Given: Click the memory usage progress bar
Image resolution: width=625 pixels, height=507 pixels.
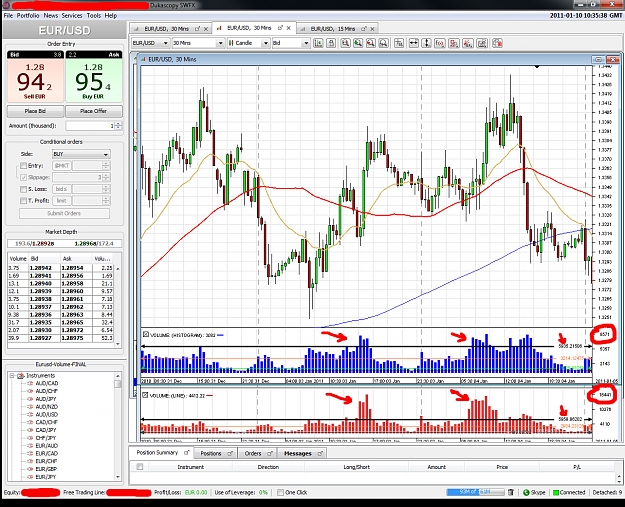Looking at the screenshot, I should pyautogui.click(x=475, y=492).
